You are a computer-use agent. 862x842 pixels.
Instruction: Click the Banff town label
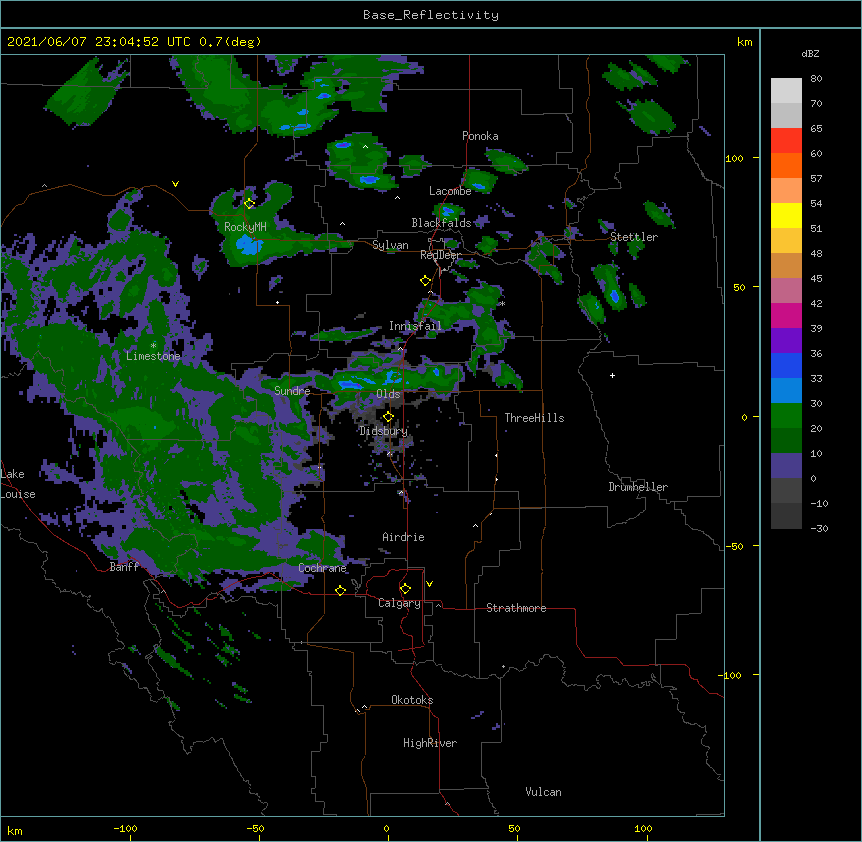124,567
